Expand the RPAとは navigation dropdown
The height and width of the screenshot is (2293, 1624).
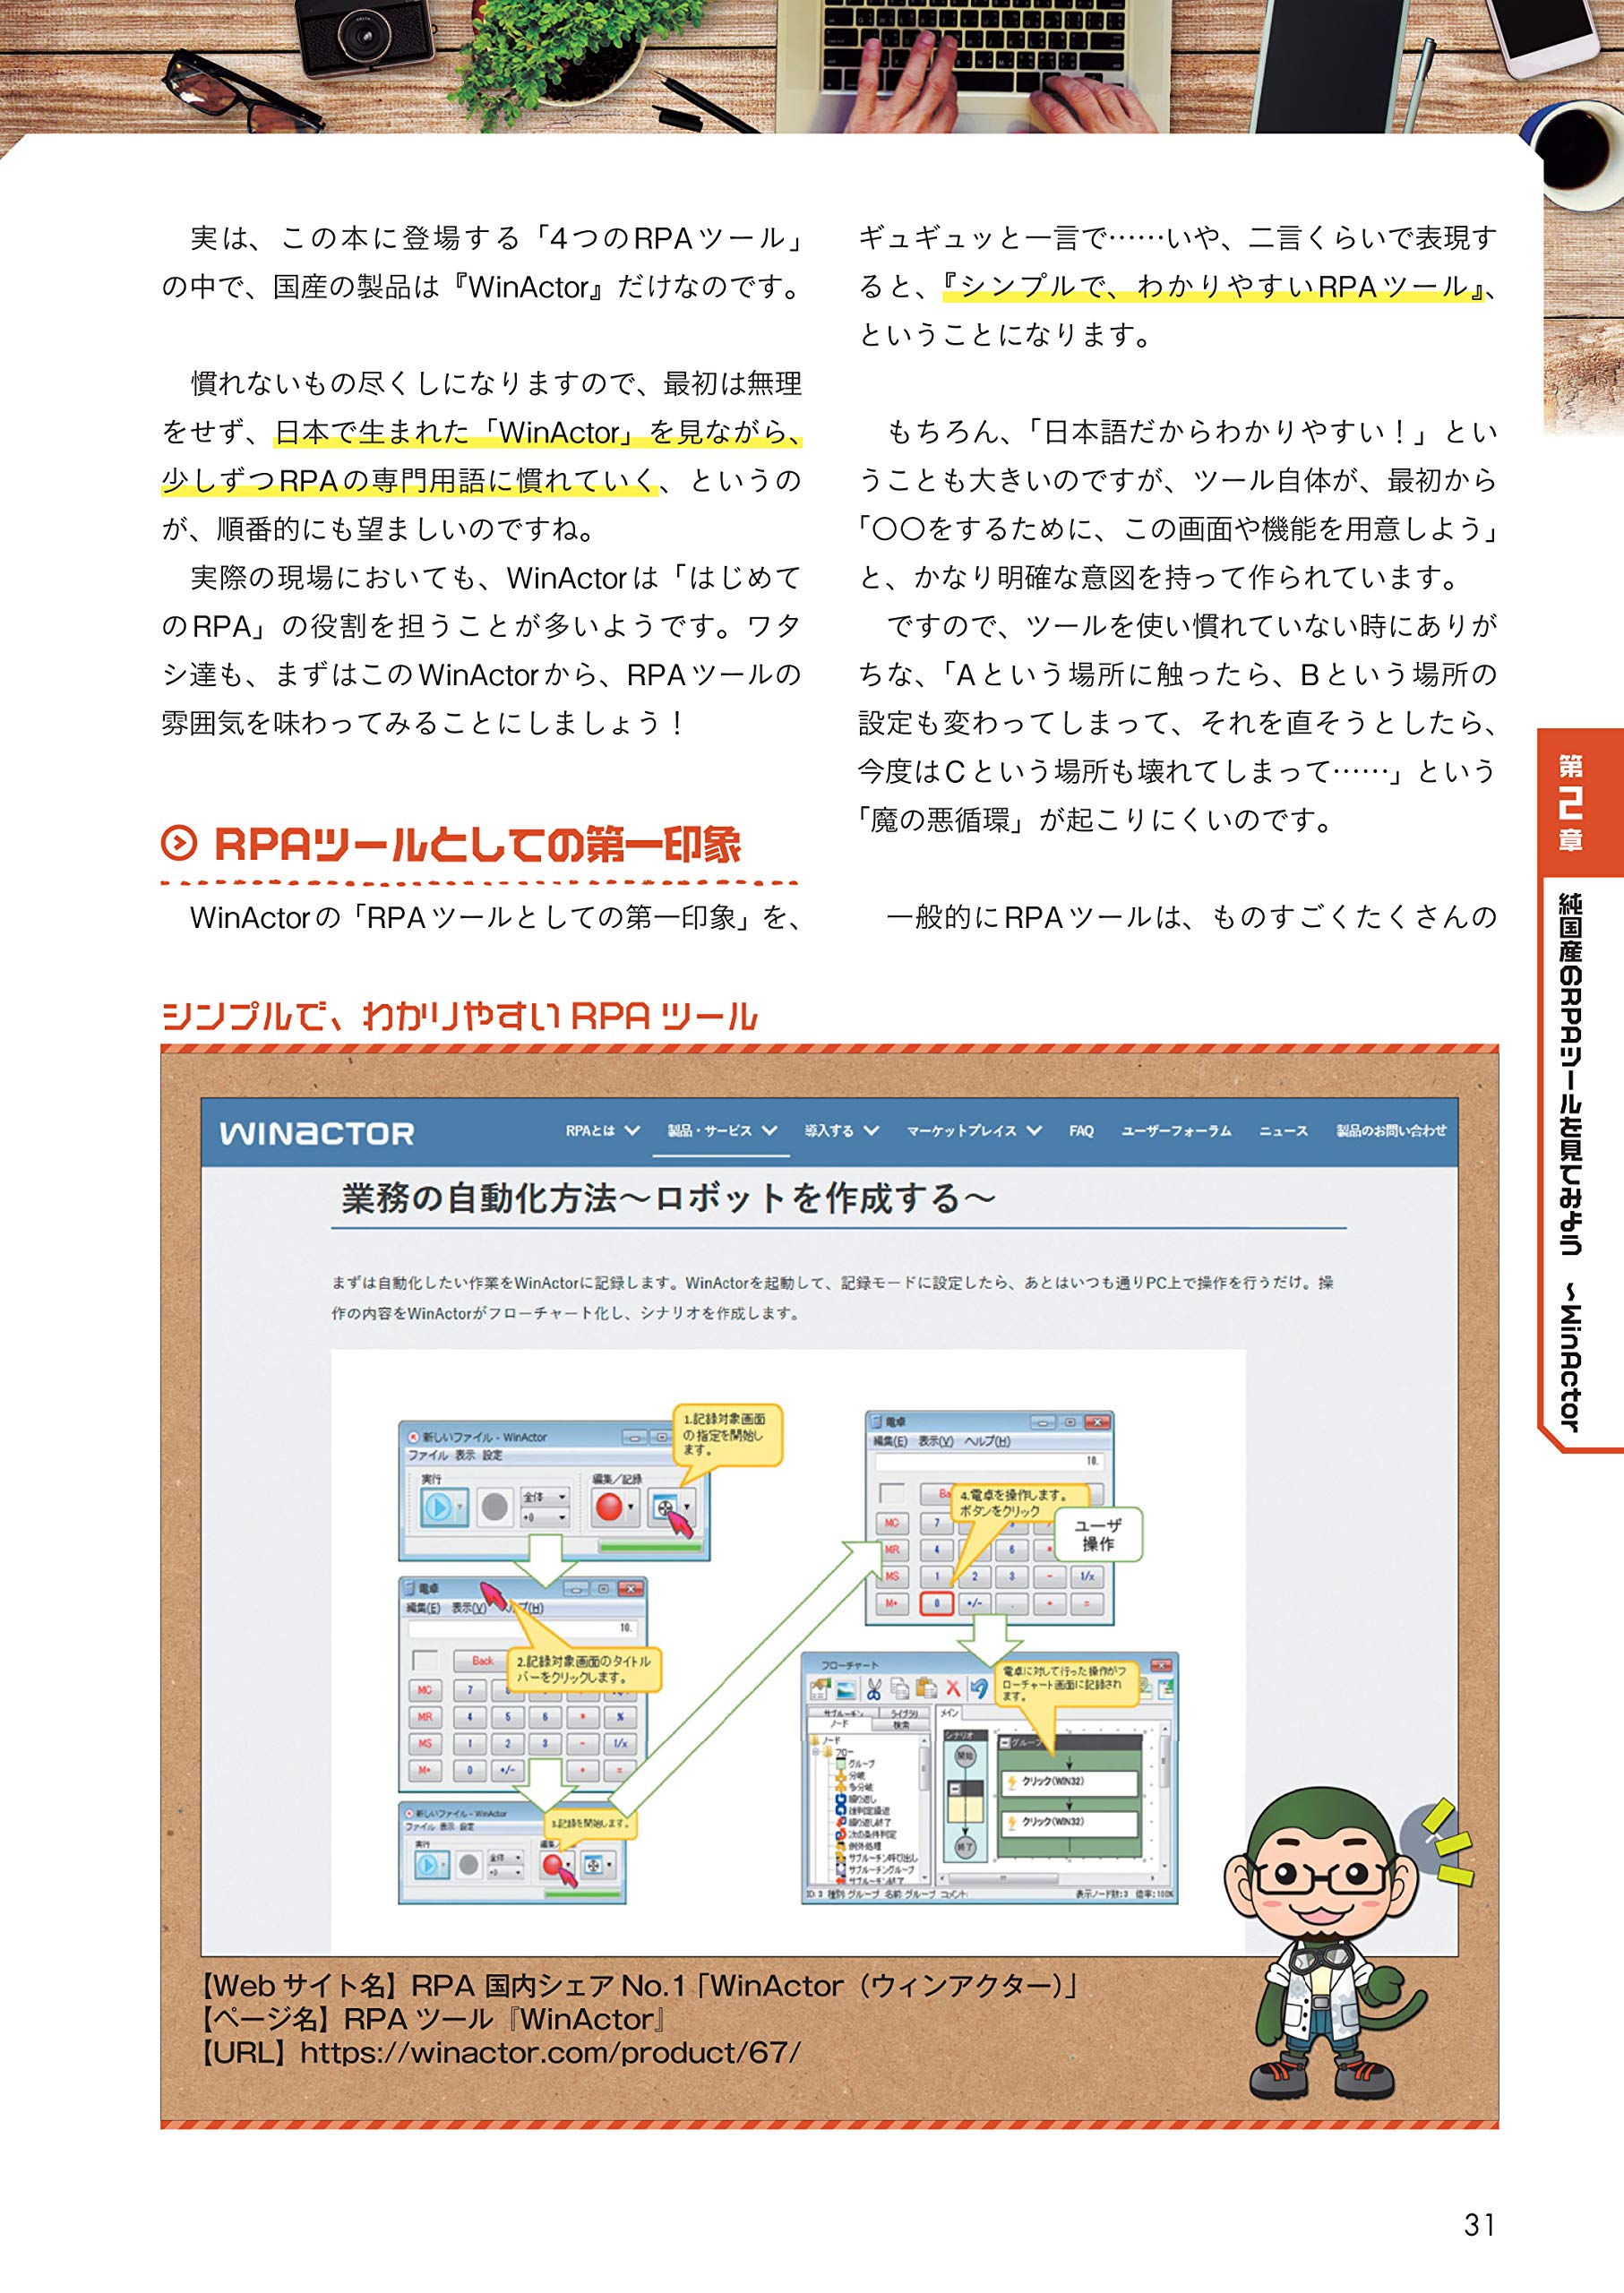click(x=602, y=1130)
